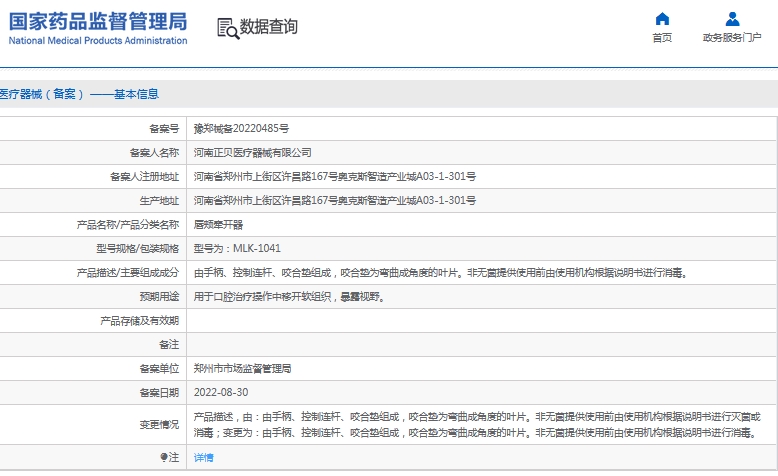Click the 医疗器械（备案）——基本信息 header
Screen dimensions: 778x476
[79, 94]
